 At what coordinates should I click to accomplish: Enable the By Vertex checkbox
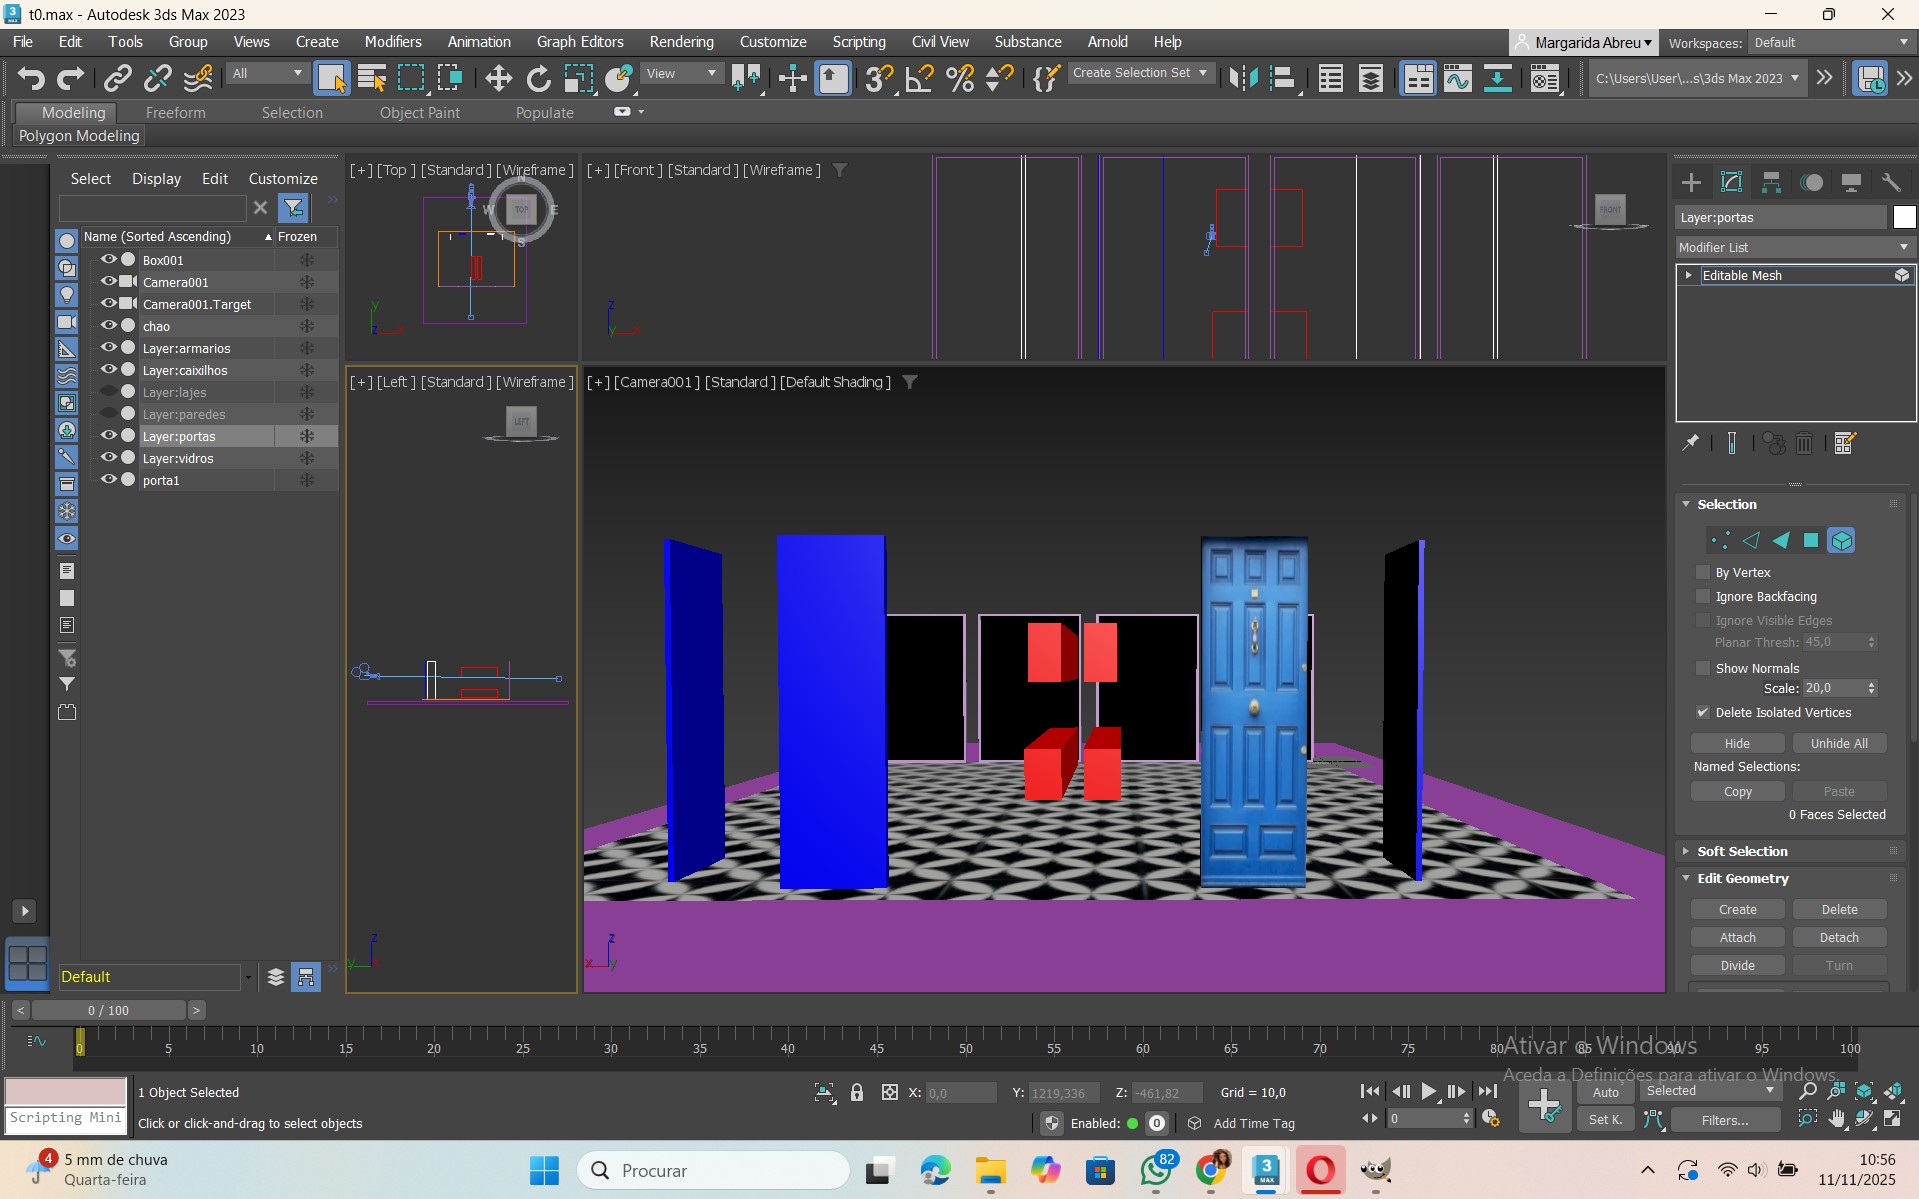click(1703, 573)
